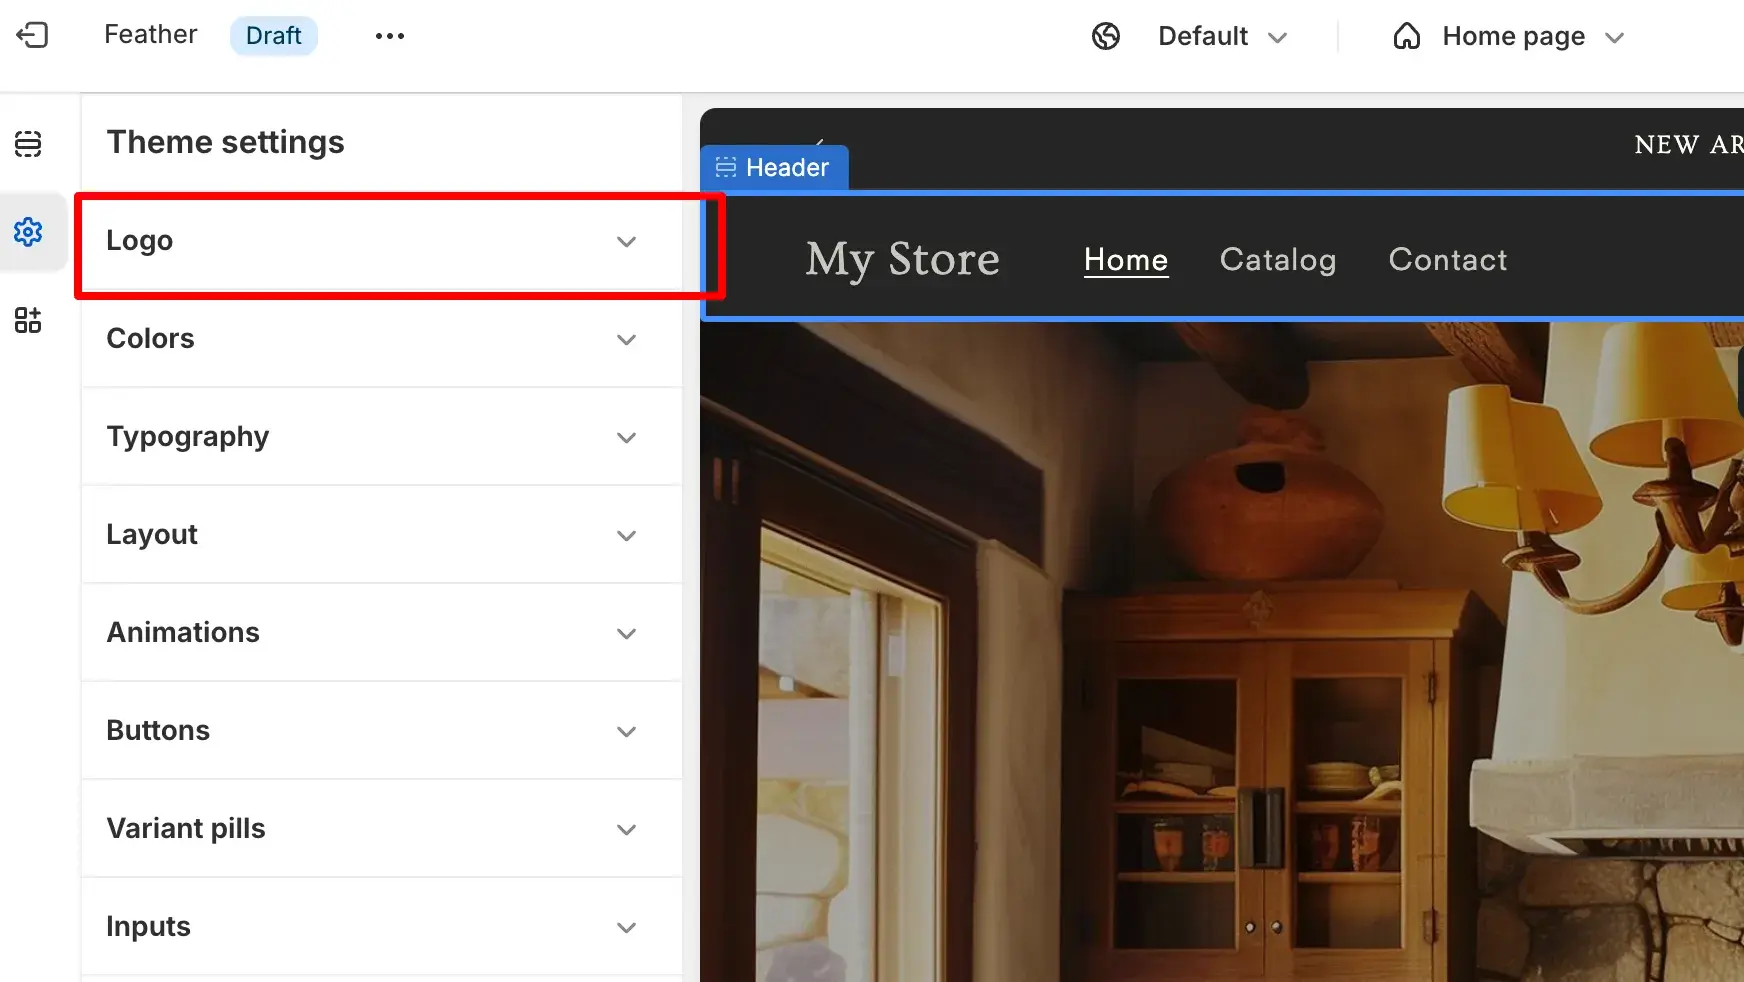
Task: Click the globe market icon
Action: [1106, 36]
